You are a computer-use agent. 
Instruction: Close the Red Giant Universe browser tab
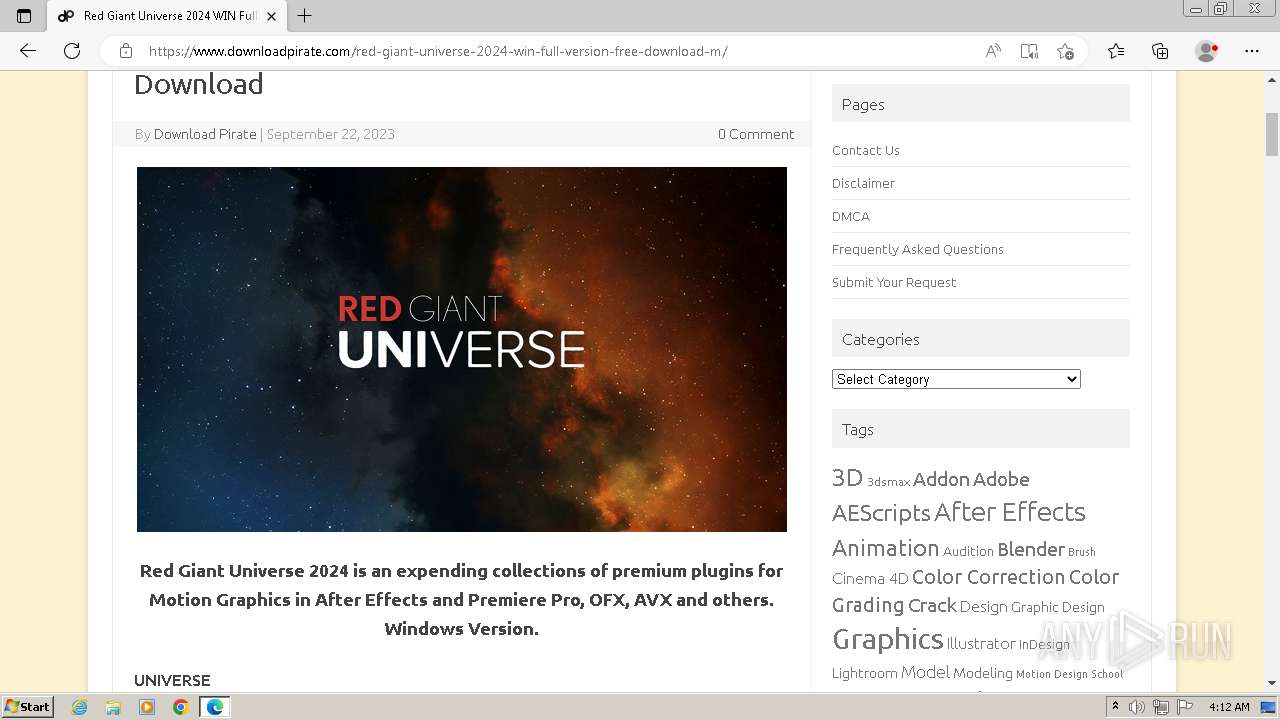[271, 16]
